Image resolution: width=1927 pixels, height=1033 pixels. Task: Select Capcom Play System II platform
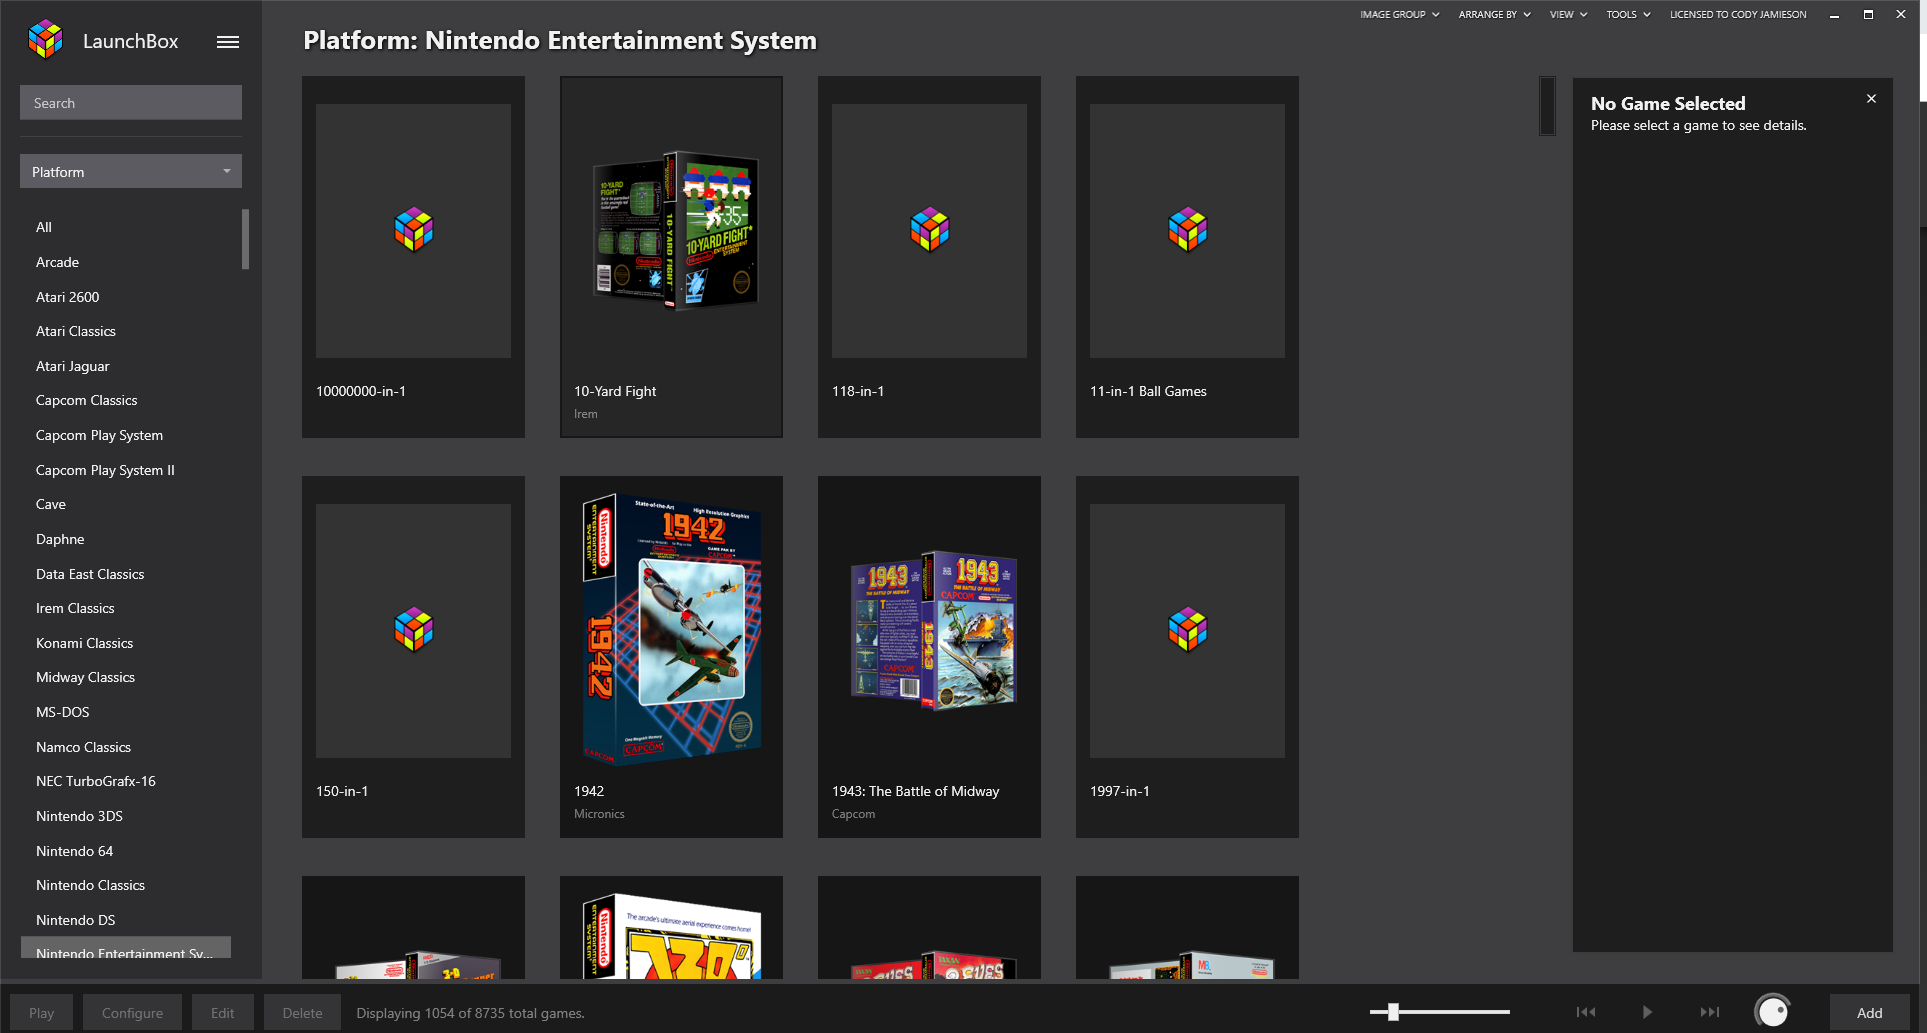click(x=105, y=470)
